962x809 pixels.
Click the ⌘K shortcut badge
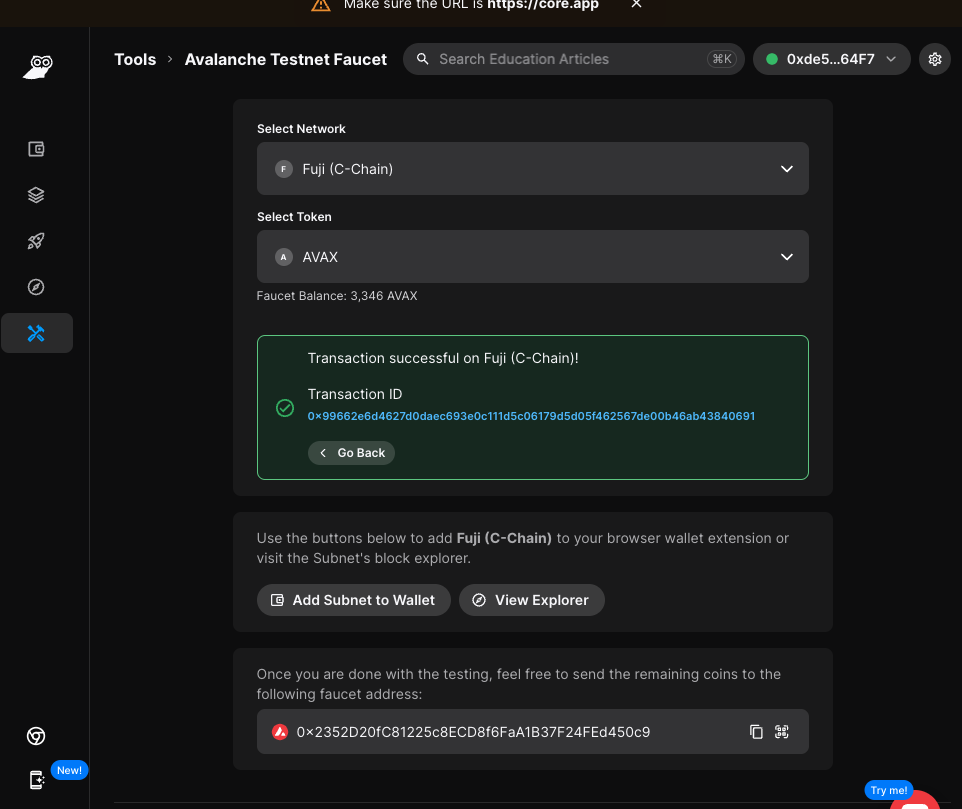[722, 59]
